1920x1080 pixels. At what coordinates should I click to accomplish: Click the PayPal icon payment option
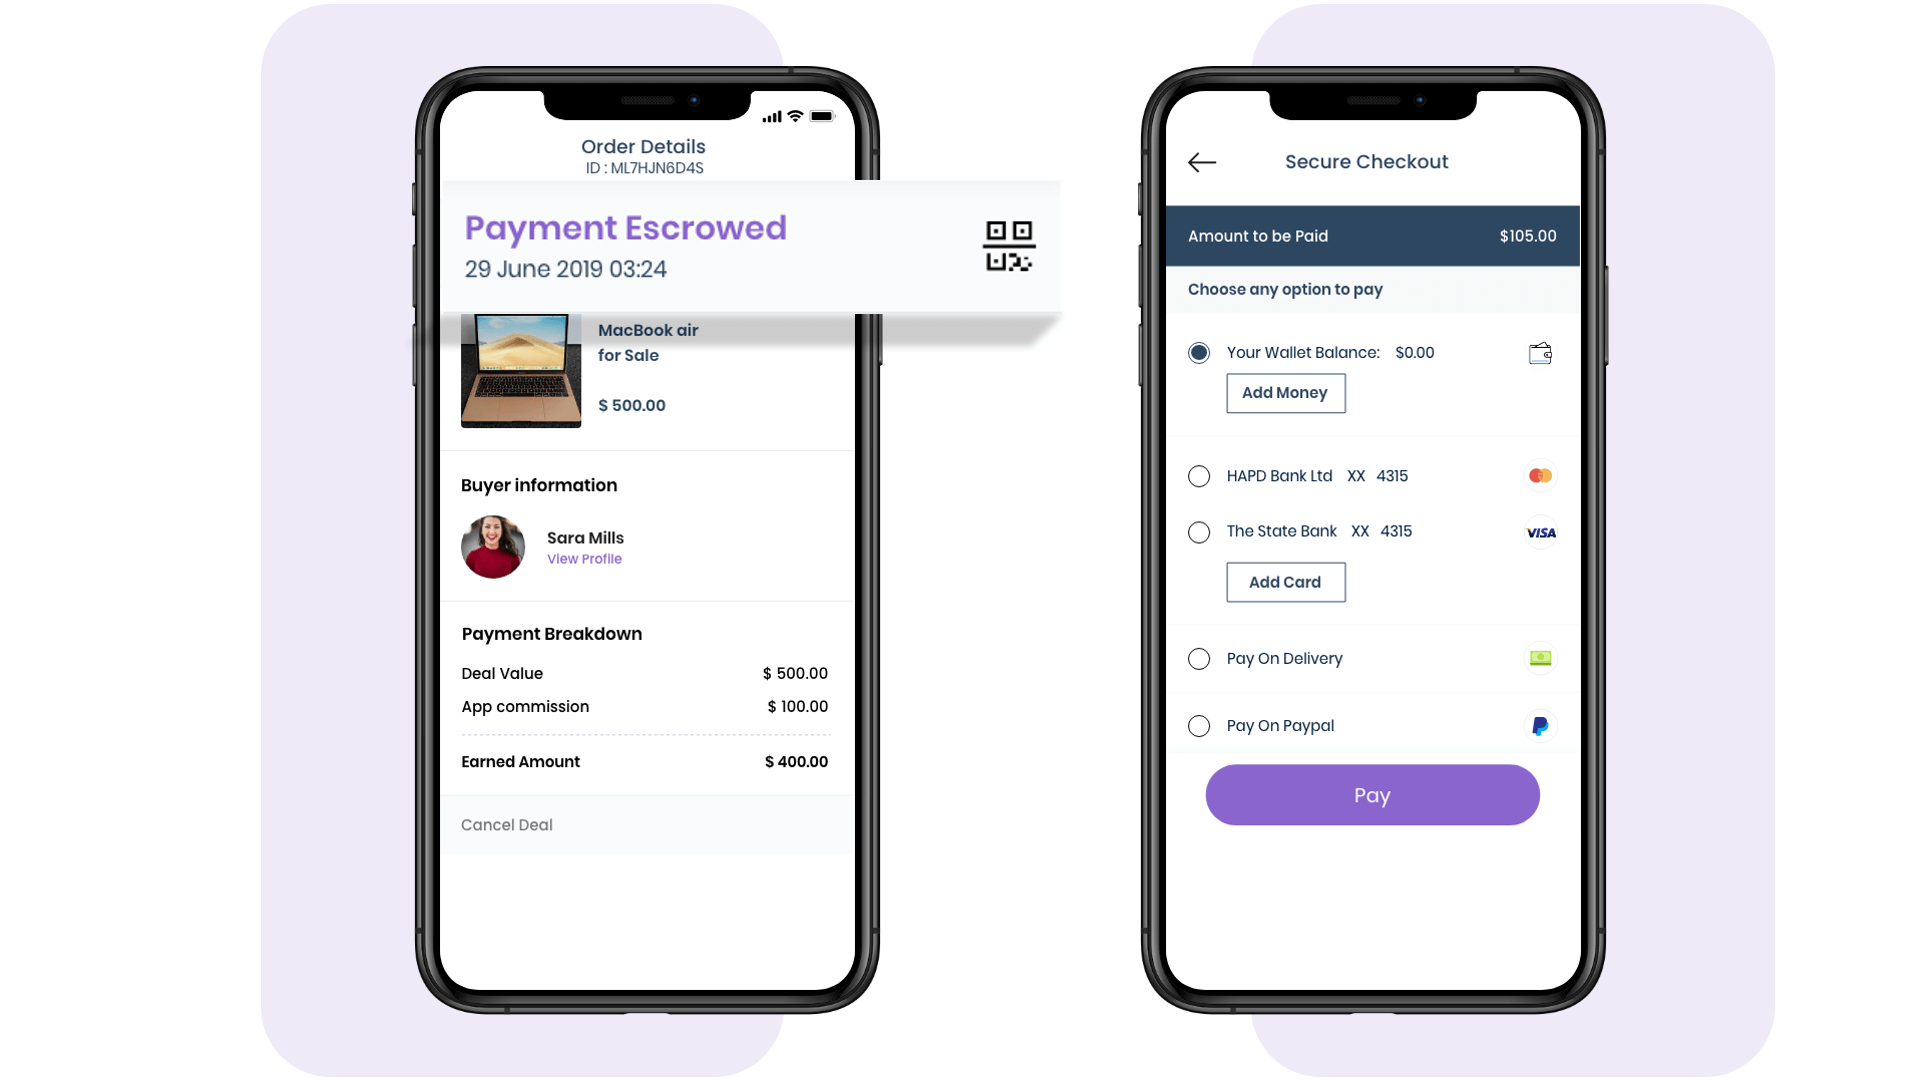(1539, 725)
